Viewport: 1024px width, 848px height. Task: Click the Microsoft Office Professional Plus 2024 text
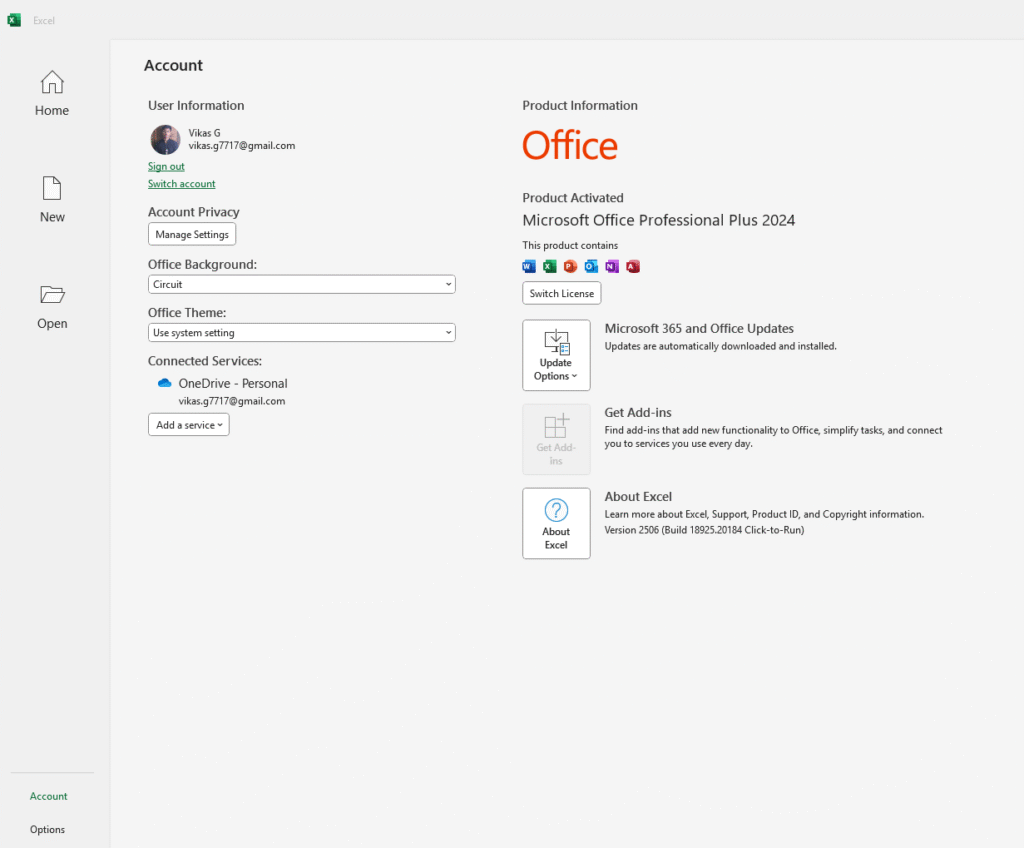658,220
